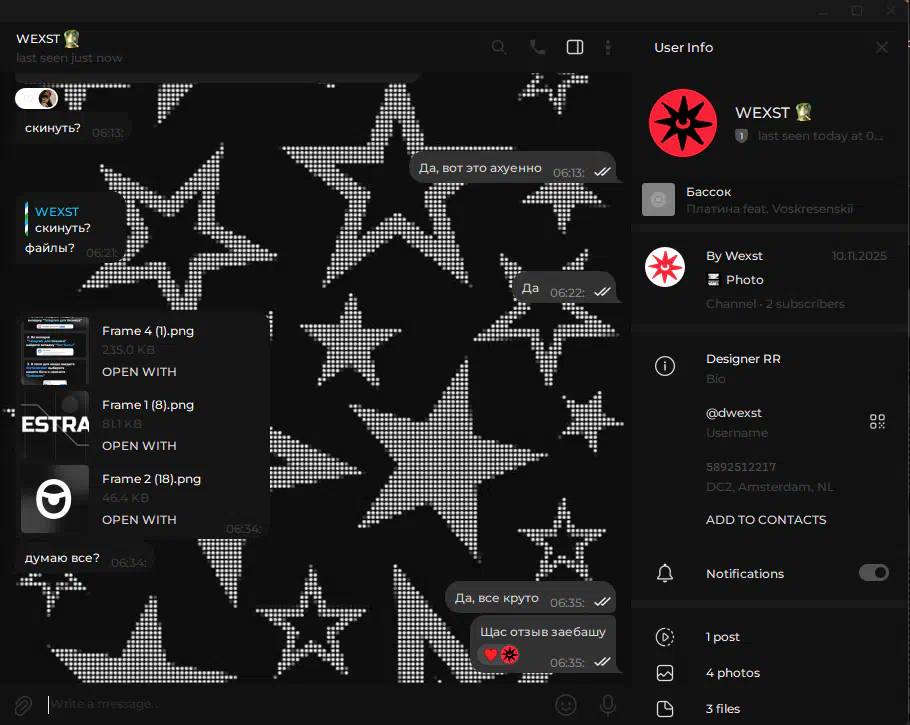910x725 pixels.
Task: Toggle Notifications switch for this user
Action: click(x=873, y=573)
